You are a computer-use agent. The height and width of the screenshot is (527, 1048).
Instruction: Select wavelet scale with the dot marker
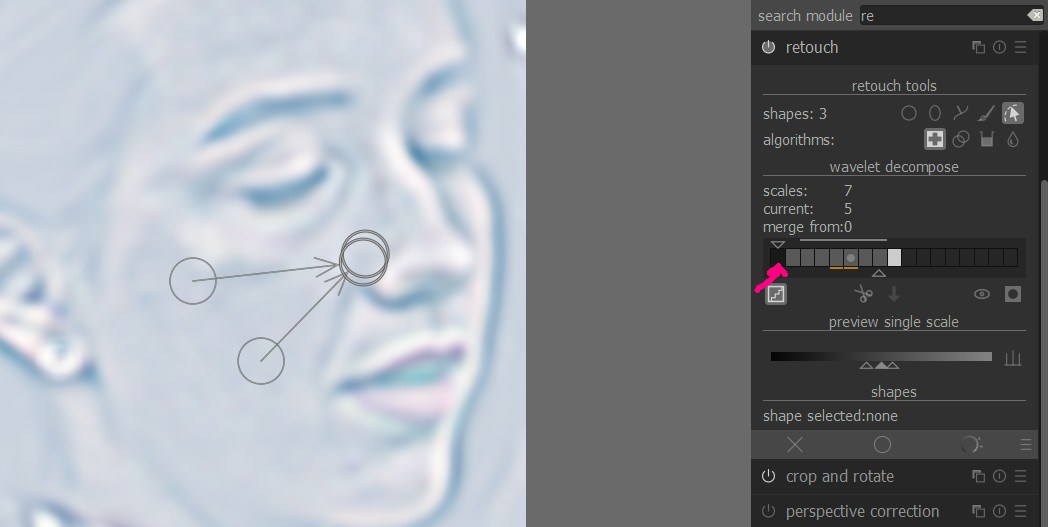(851, 257)
